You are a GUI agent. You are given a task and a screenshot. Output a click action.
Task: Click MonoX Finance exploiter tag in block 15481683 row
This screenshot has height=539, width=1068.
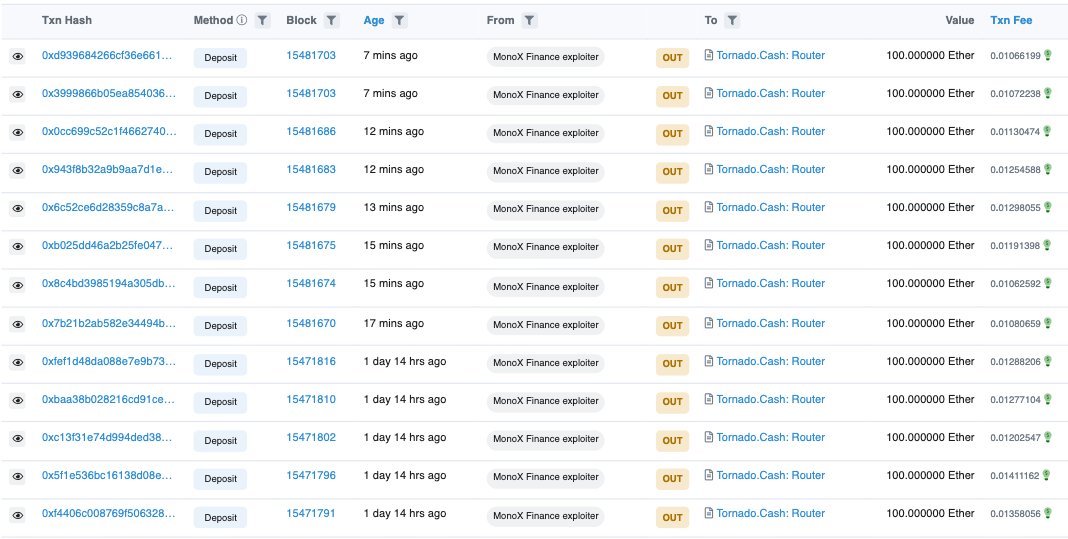tap(546, 170)
